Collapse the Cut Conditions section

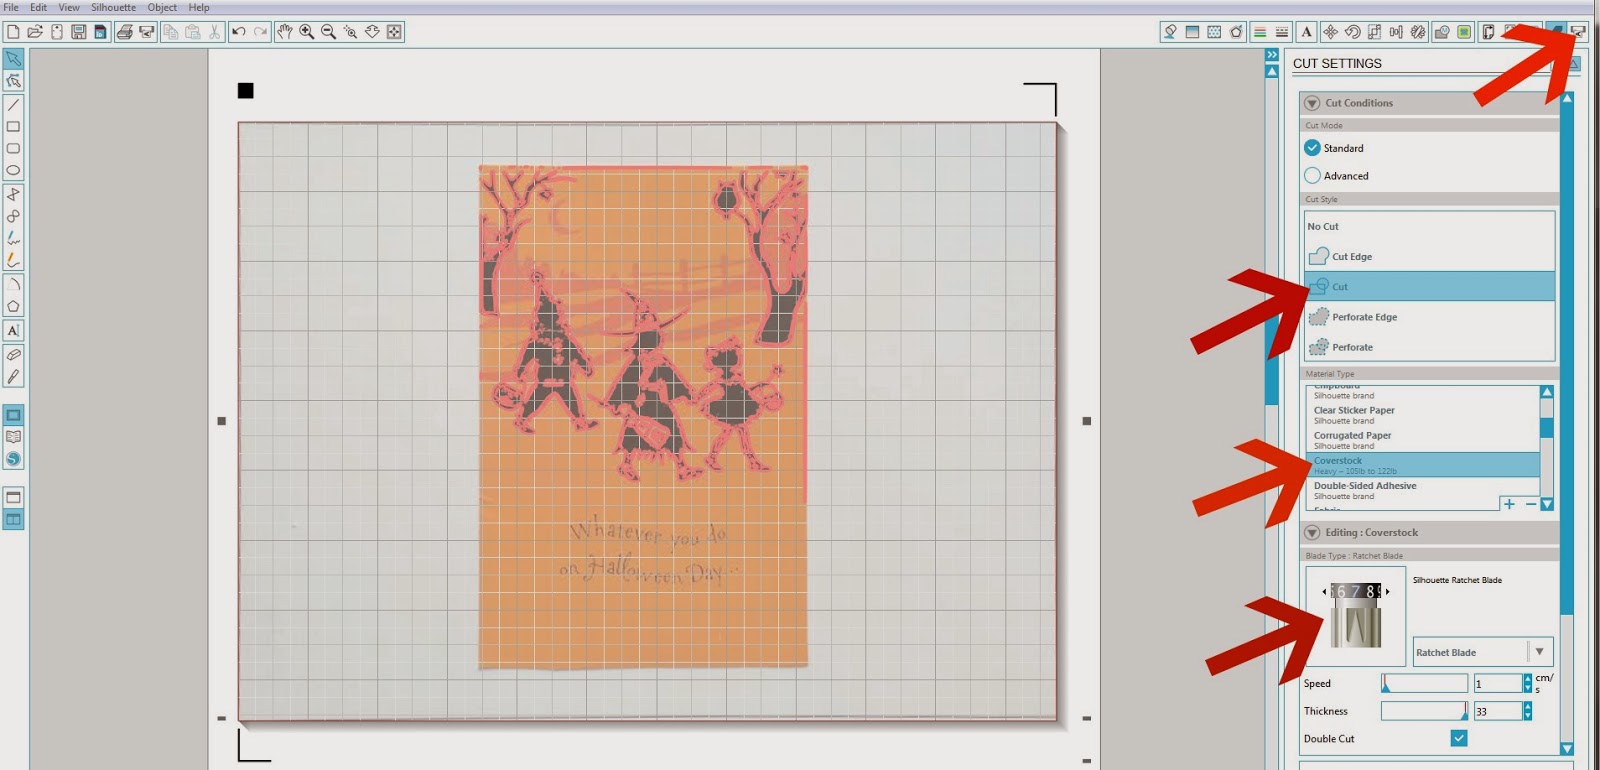click(1312, 103)
